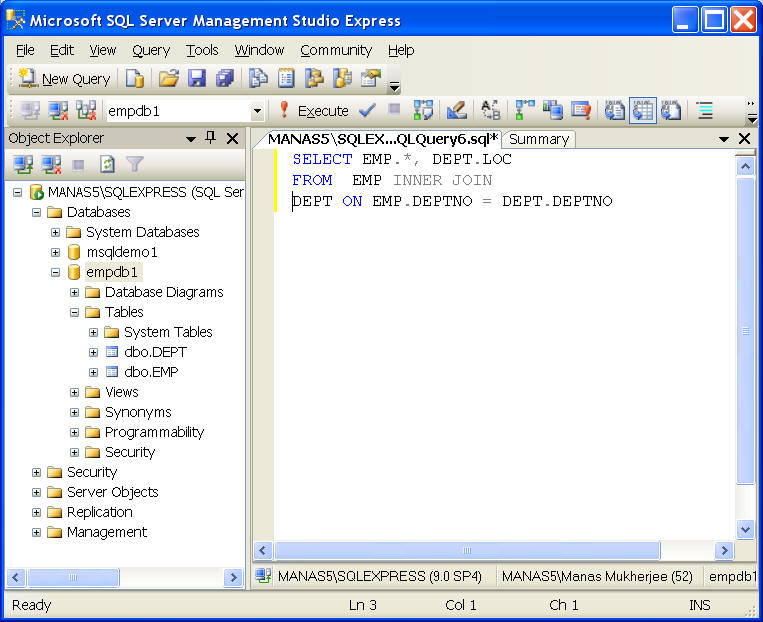Expand System Databases folder
This screenshot has width=763, height=622.
point(55,232)
